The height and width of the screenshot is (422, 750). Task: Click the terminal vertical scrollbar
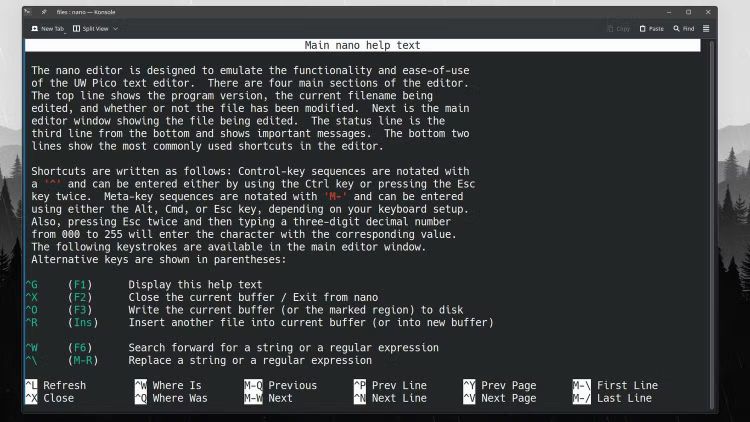coord(712,224)
